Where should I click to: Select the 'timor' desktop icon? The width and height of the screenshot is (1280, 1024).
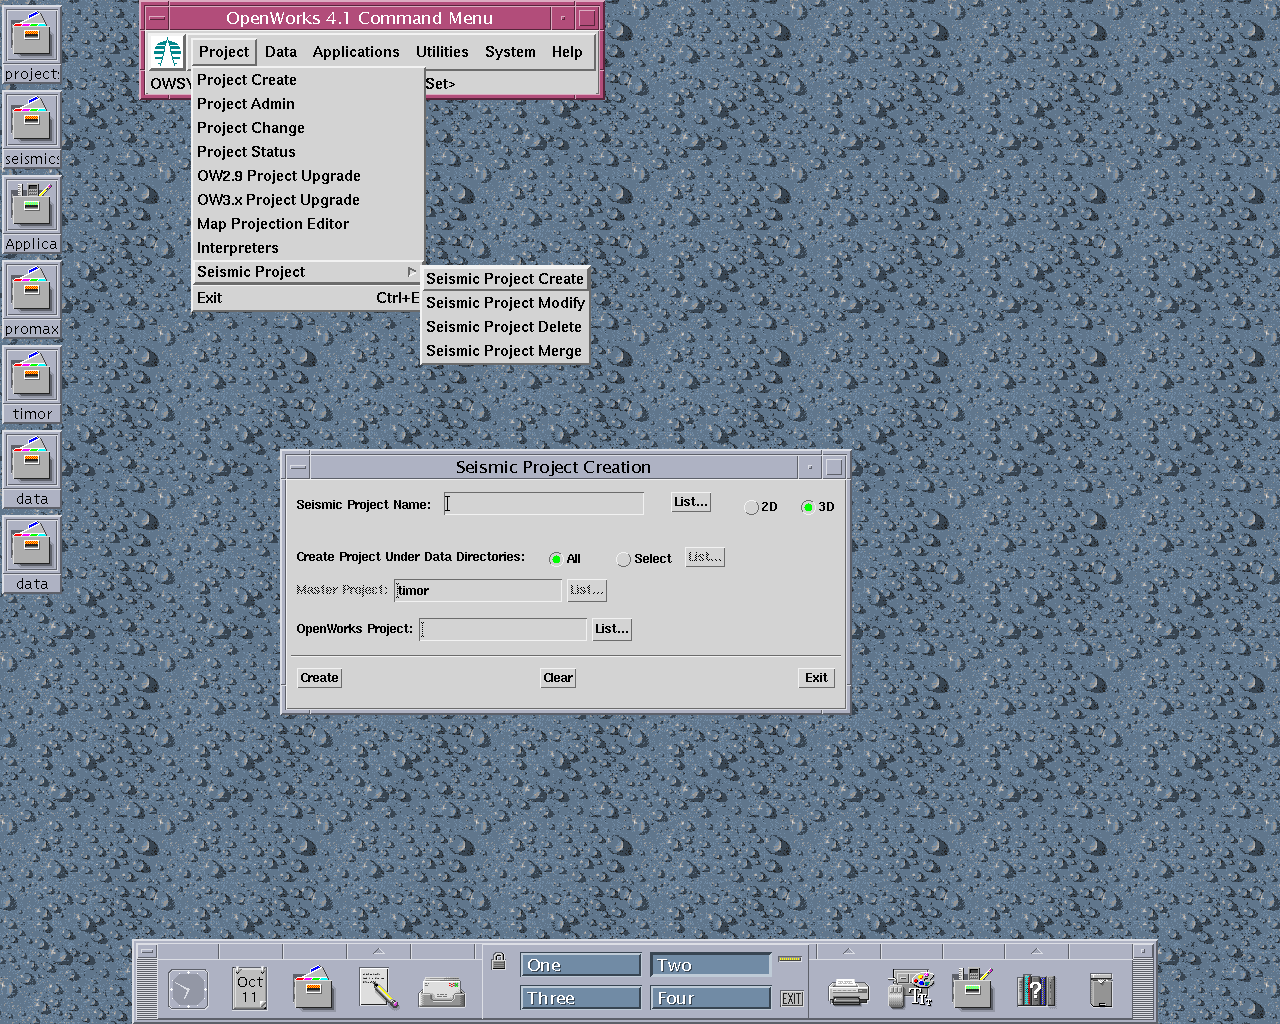click(31, 384)
